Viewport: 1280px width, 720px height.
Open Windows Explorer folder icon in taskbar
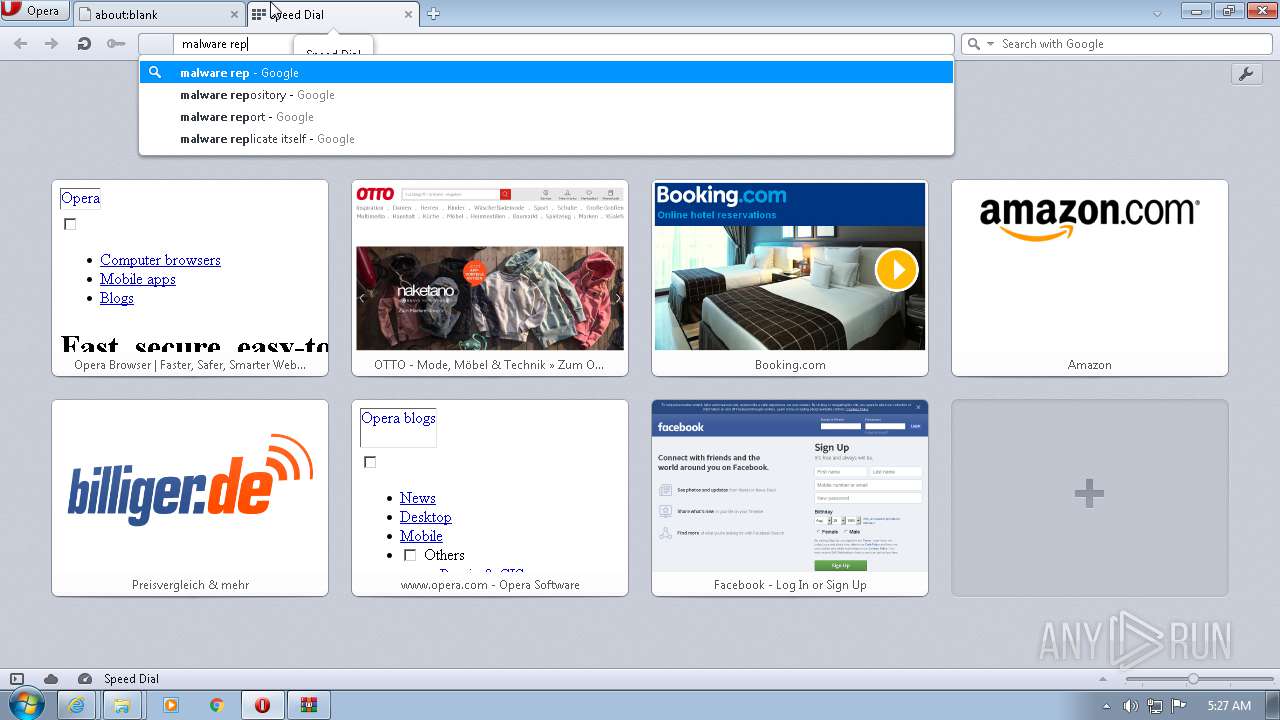point(122,705)
